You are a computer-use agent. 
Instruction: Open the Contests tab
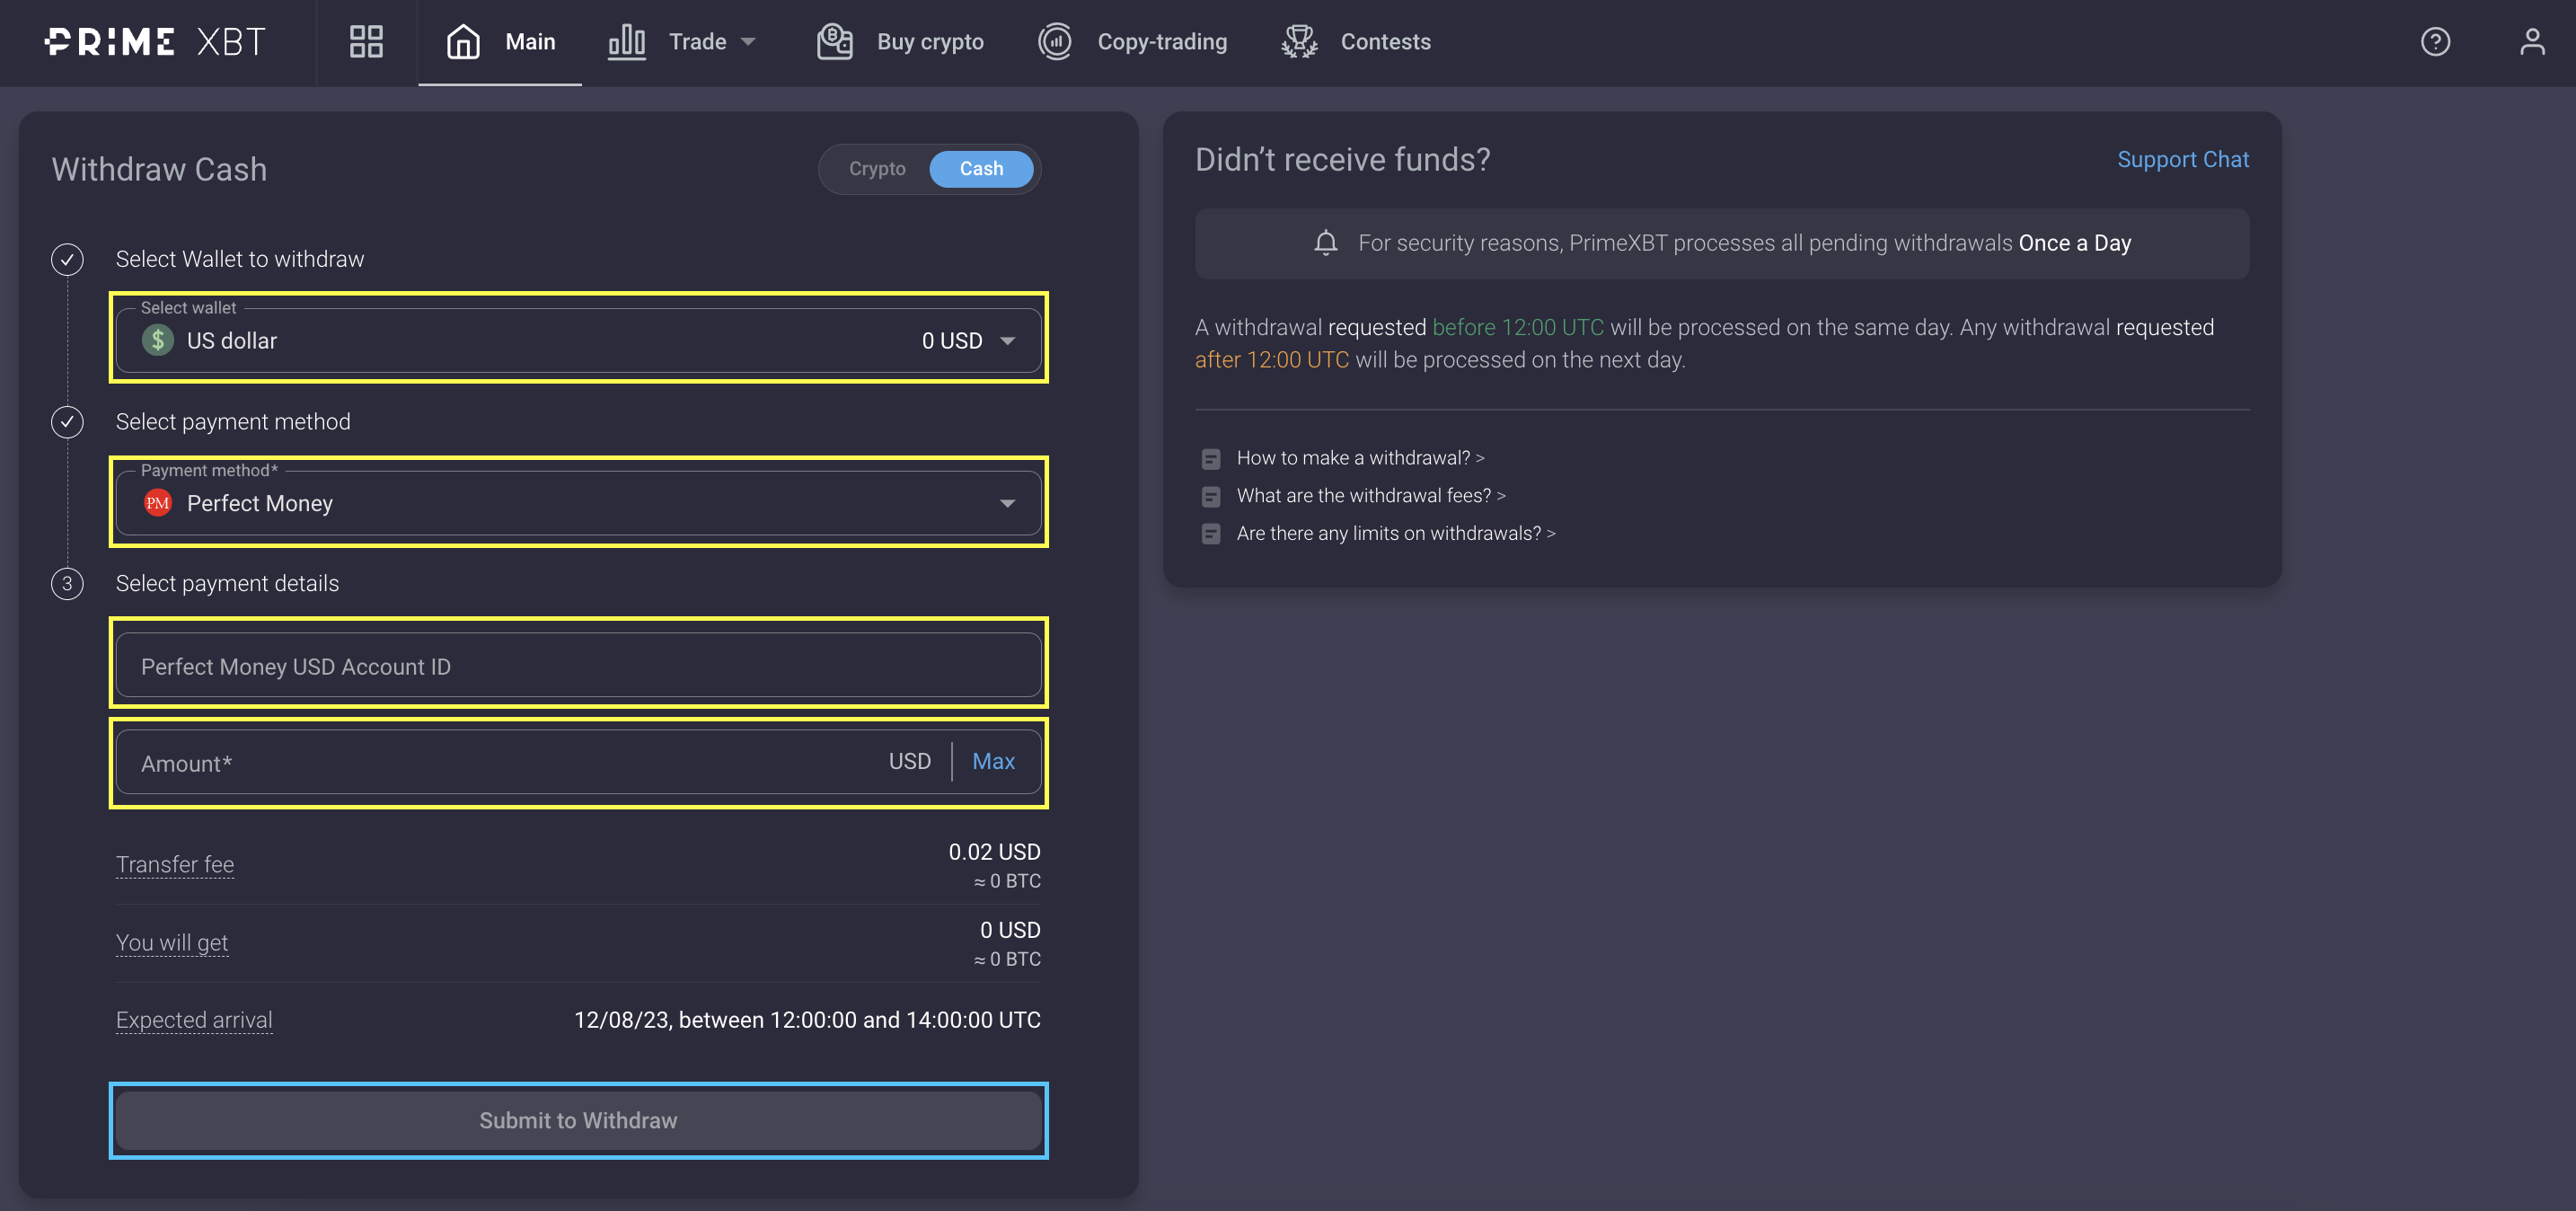(x=1385, y=42)
